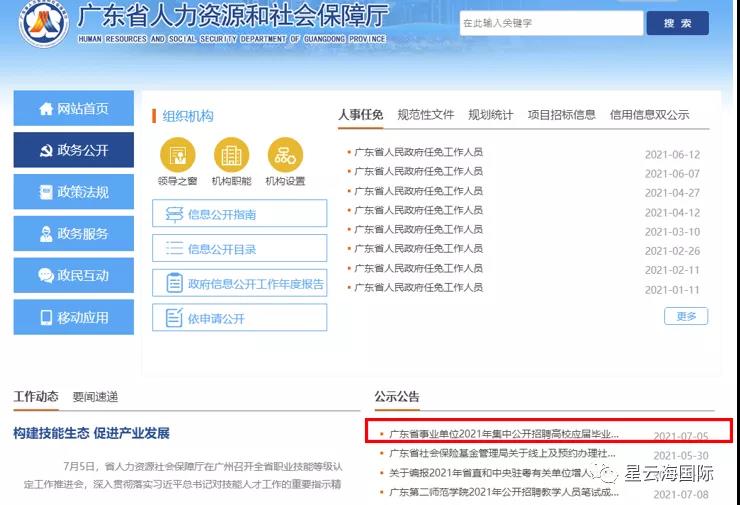Go to 网站首页 in the sidebar
The height and width of the screenshot is (505, 740).
(x=74, y=109)
